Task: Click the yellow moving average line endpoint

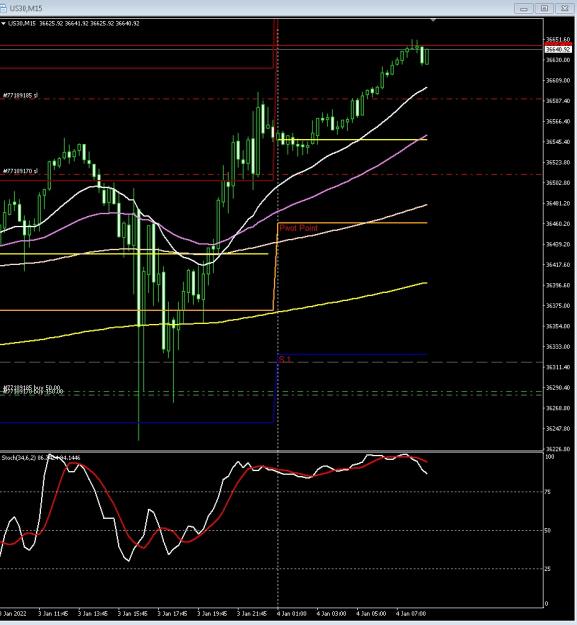Action: click(x=426, y=283)
